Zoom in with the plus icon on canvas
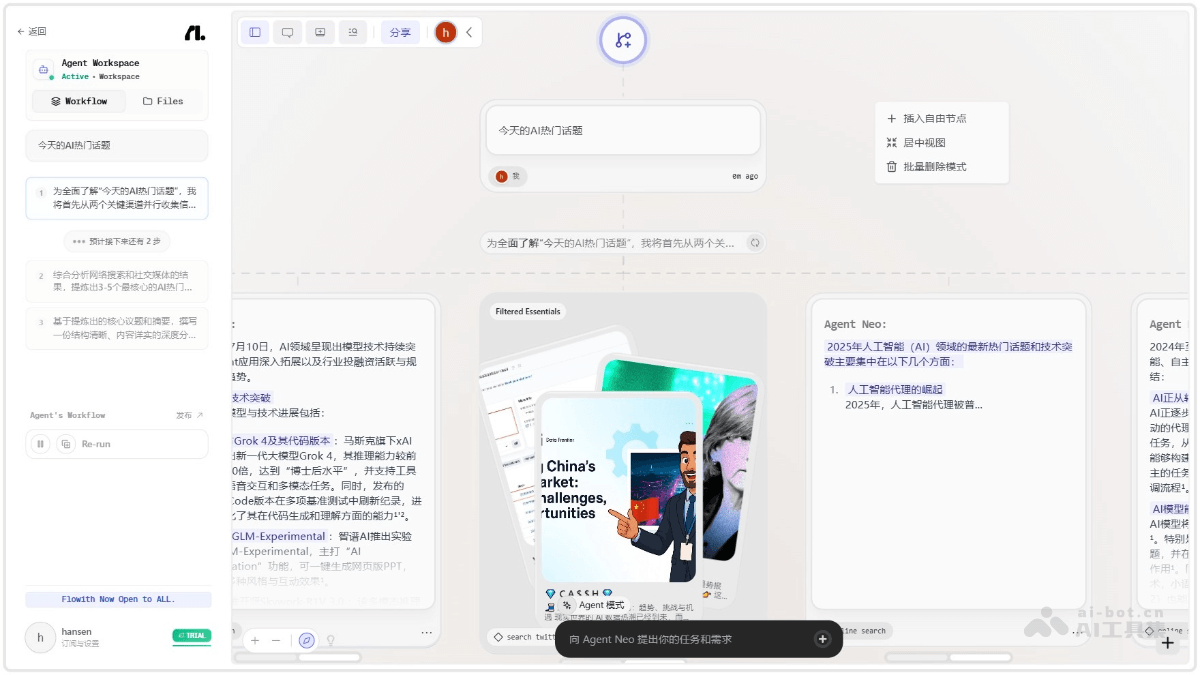1200x675 pixels. click(x=255, y=640)
